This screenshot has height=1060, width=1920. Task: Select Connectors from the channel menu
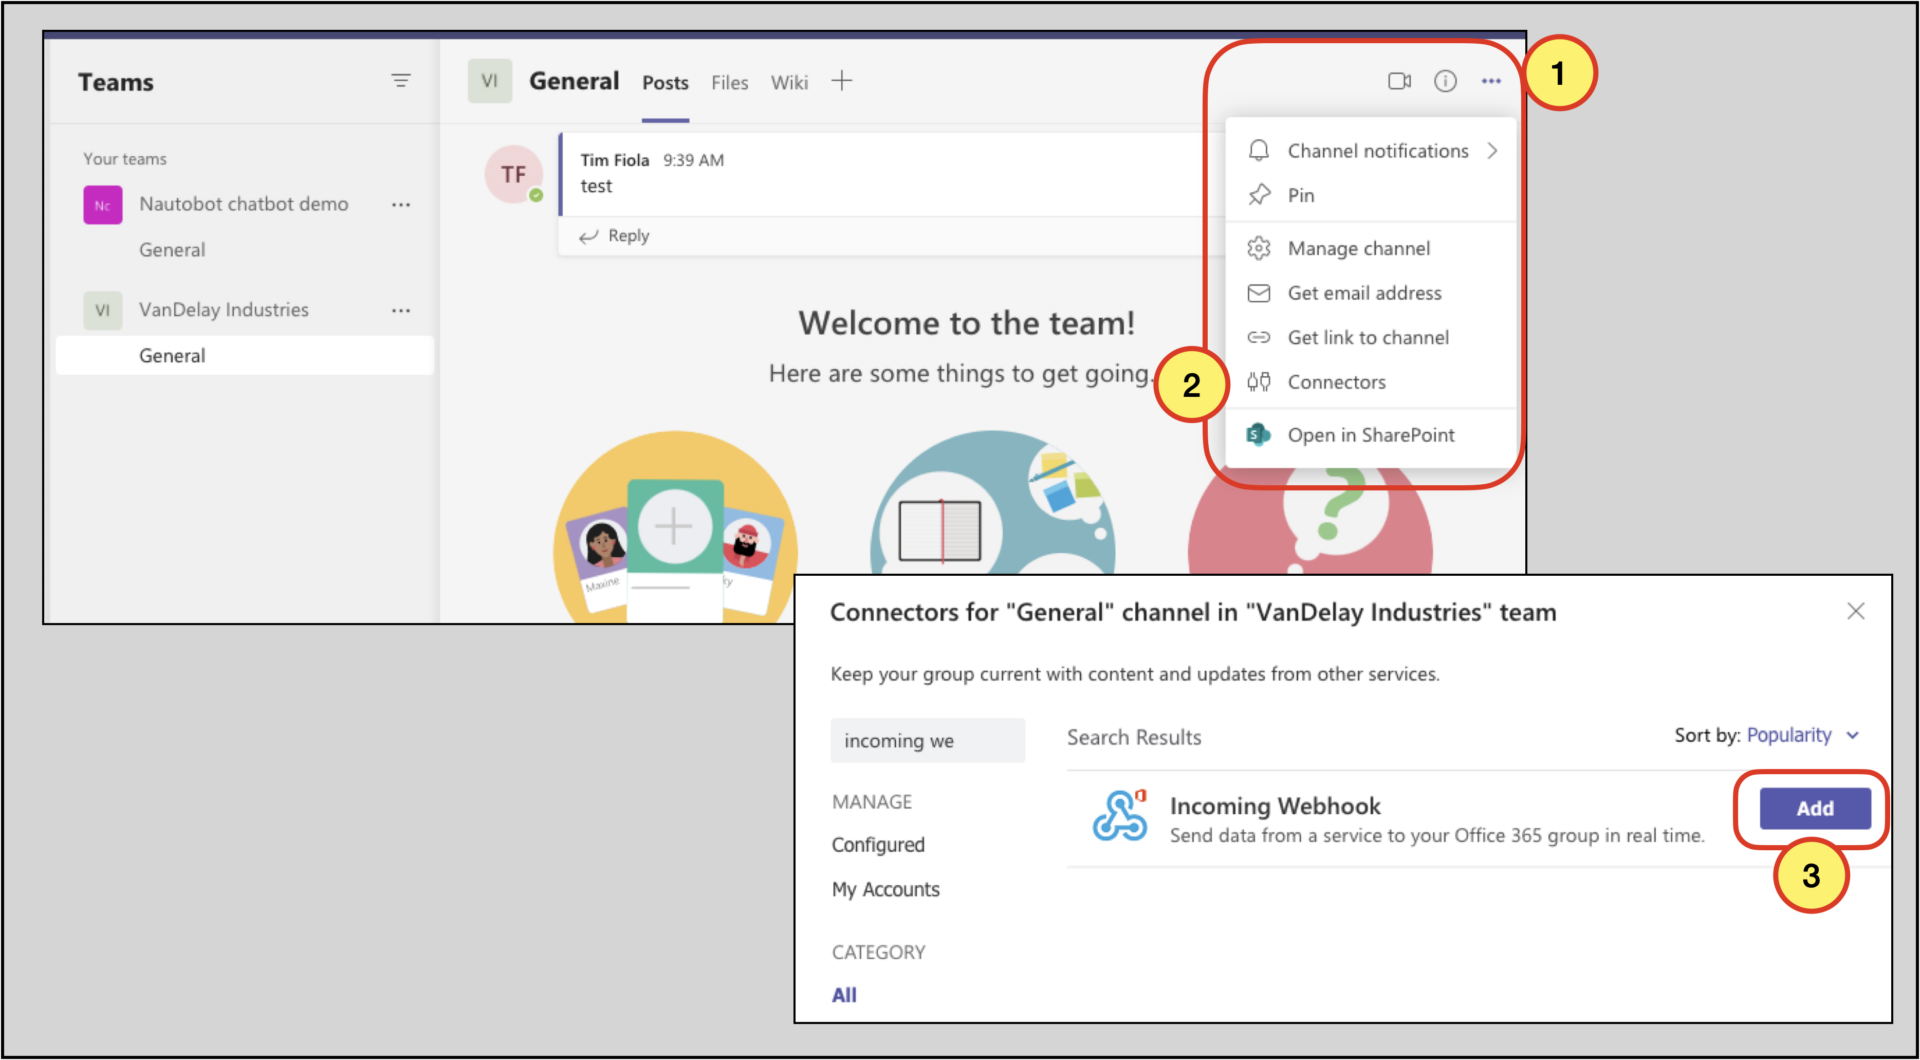(x=1336, y=382)
